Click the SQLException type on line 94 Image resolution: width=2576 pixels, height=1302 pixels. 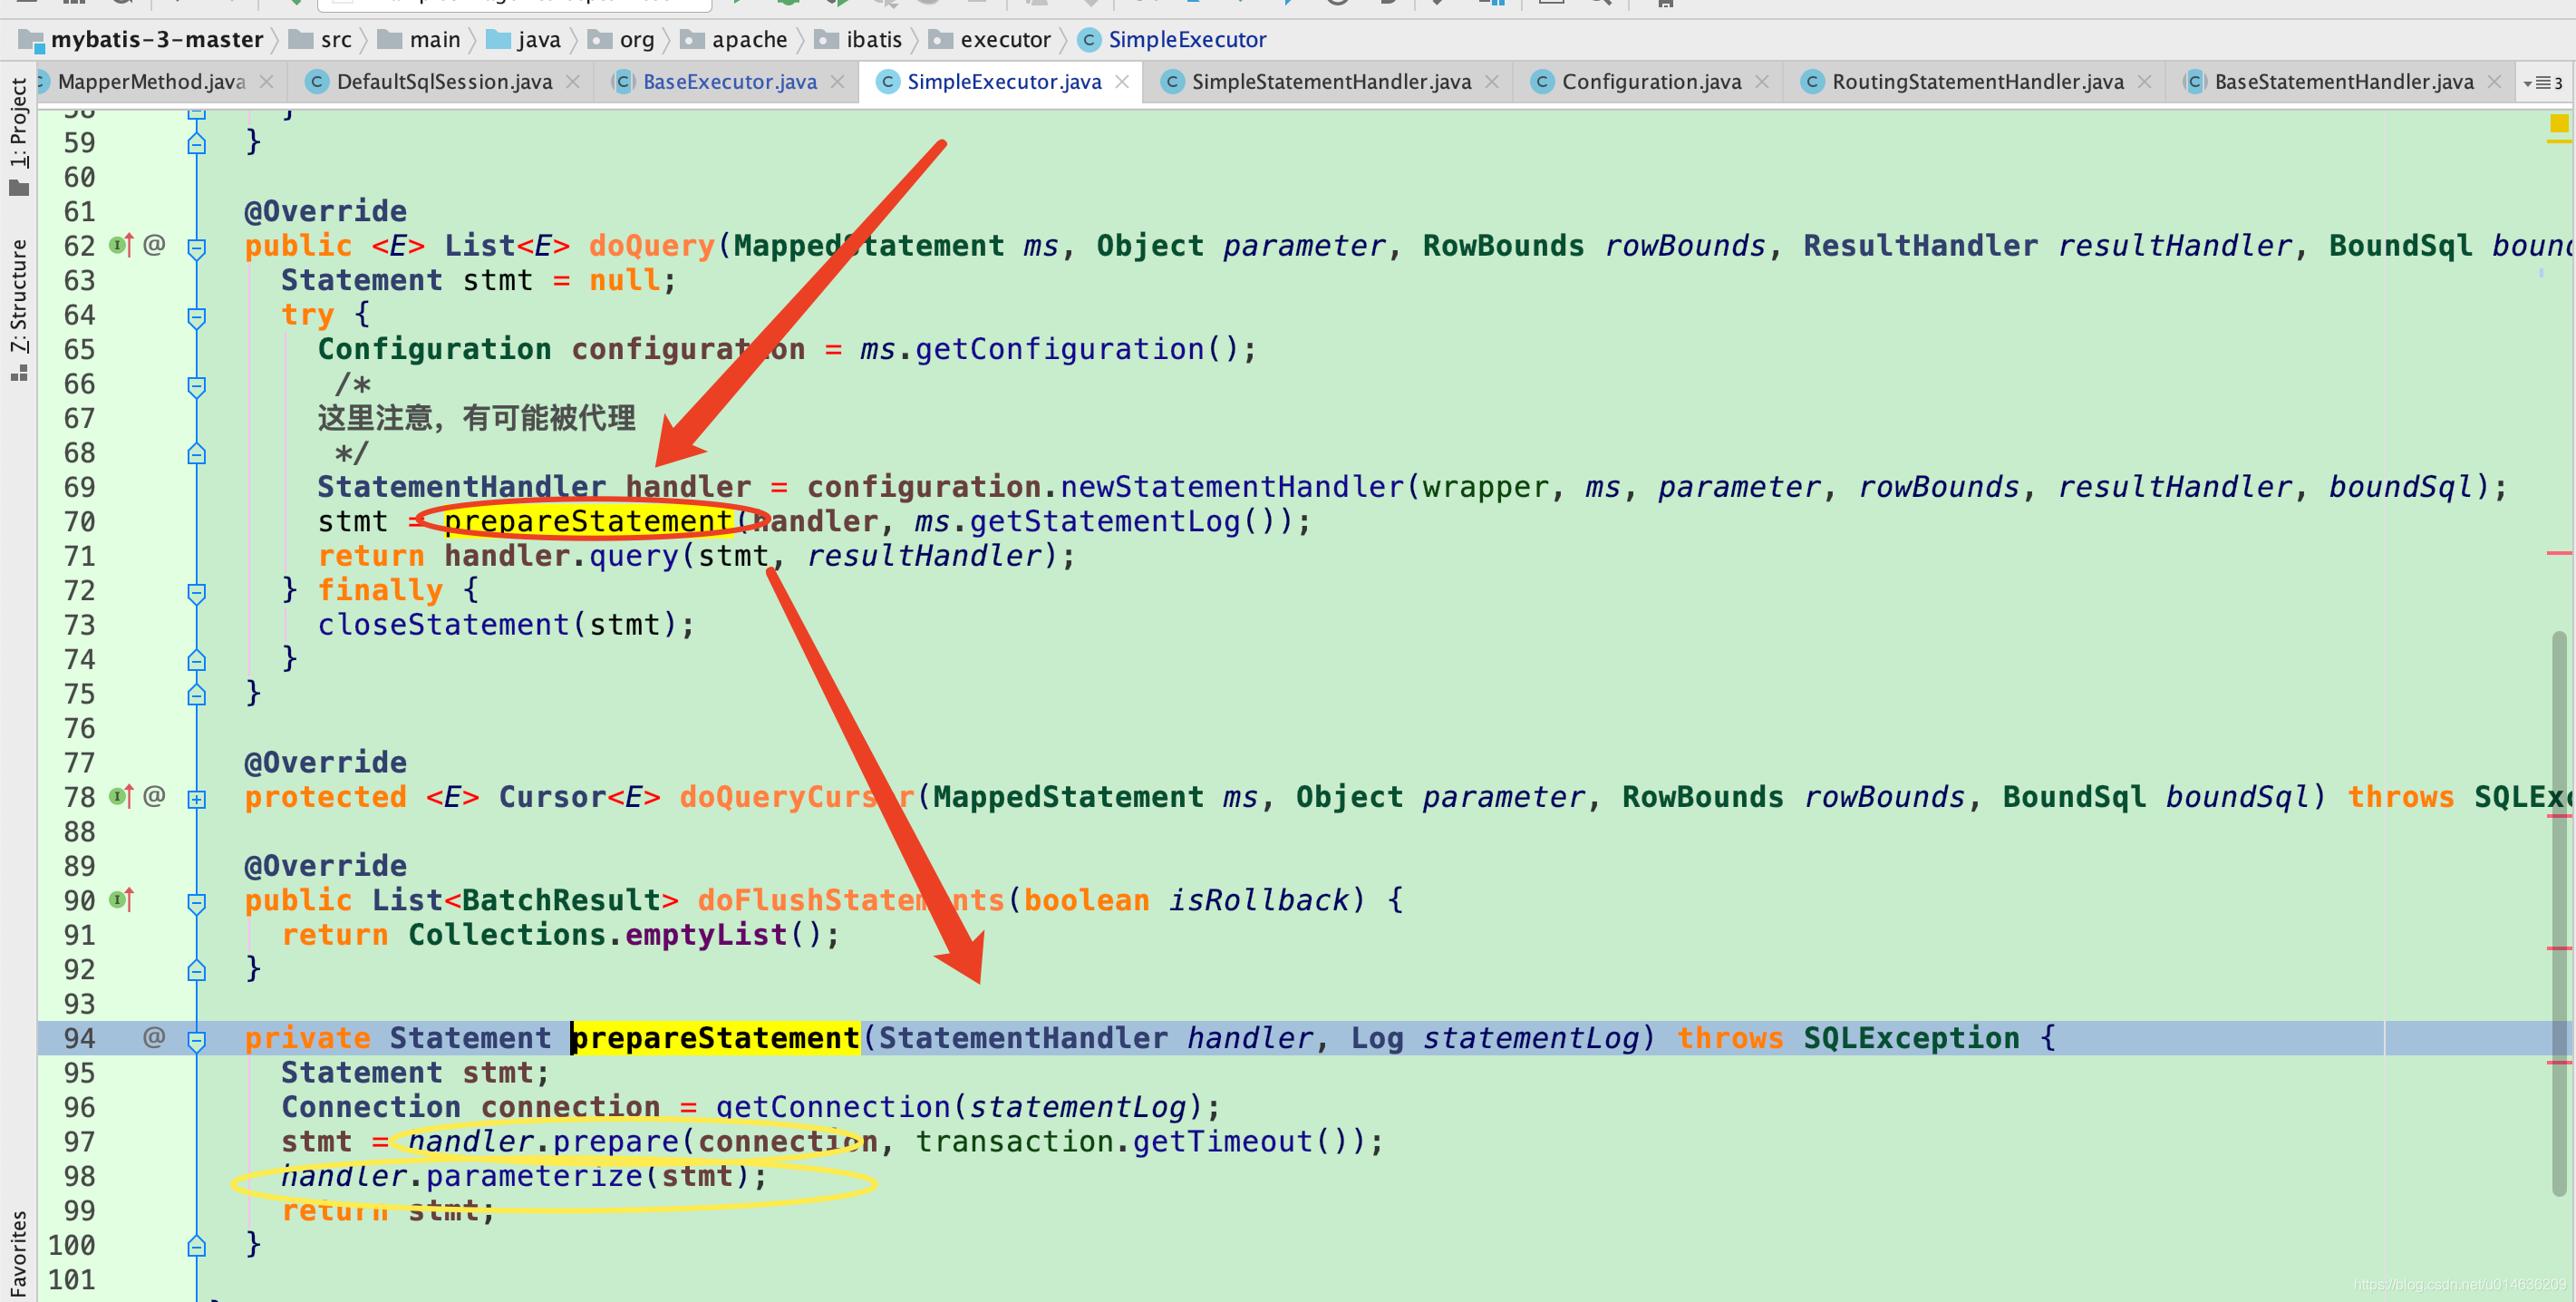1911,1038
